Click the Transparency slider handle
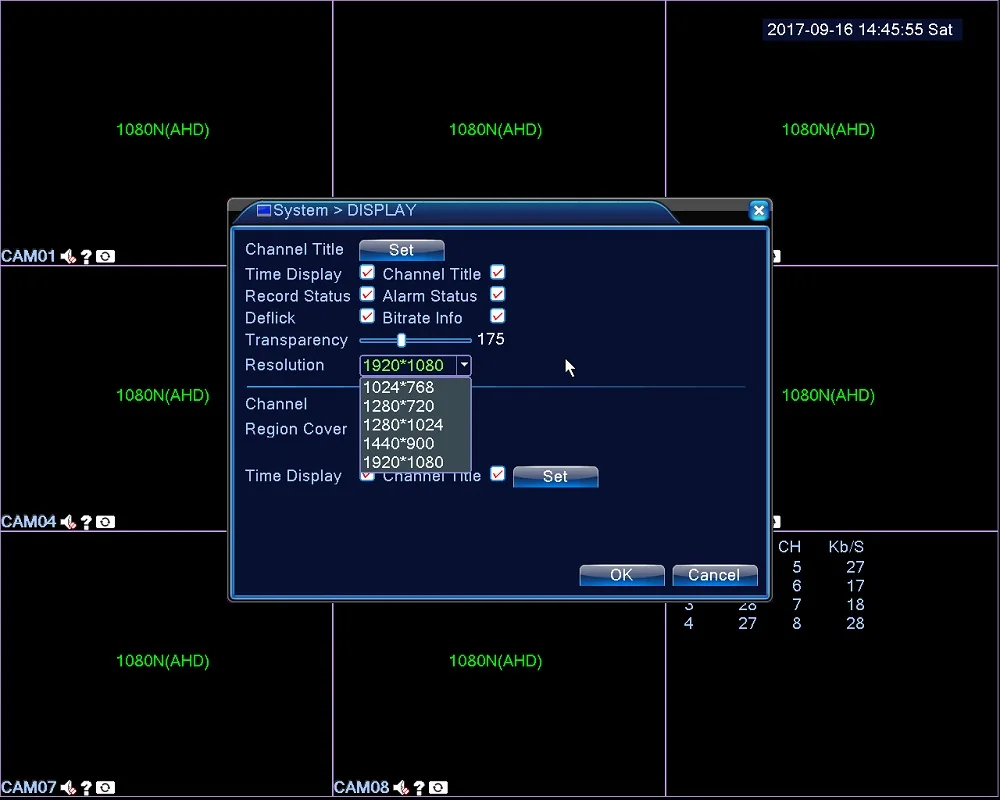 pos(401,340)
